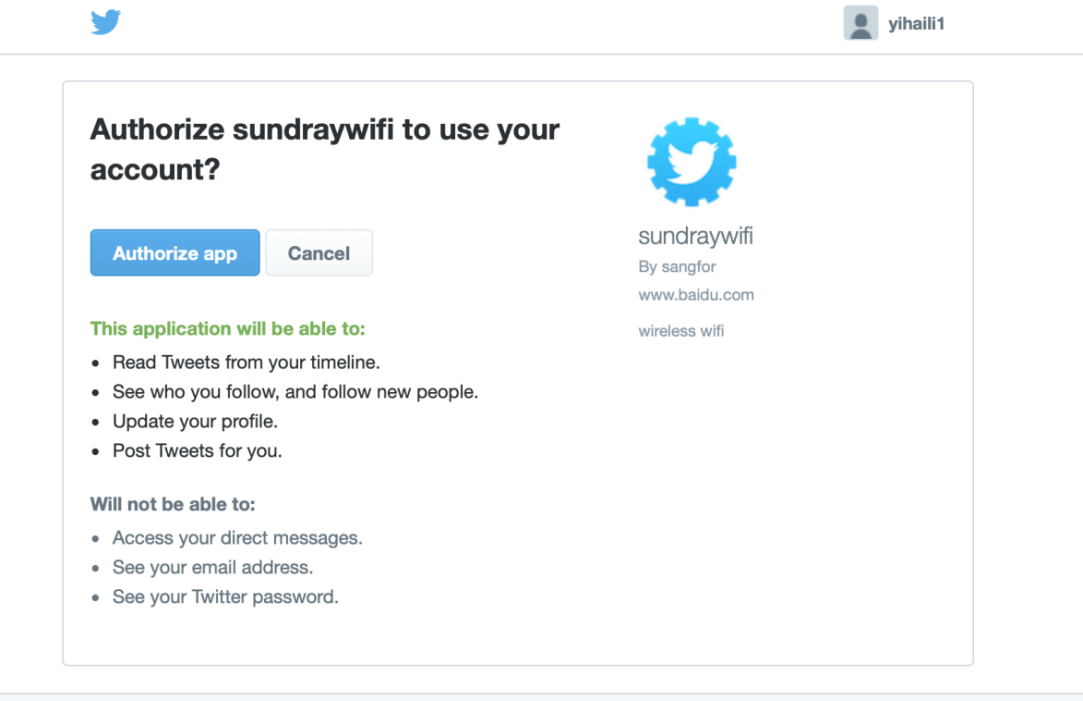Click the Twitter bird logo in header
1083x701 pixels.
click(106, 22)
